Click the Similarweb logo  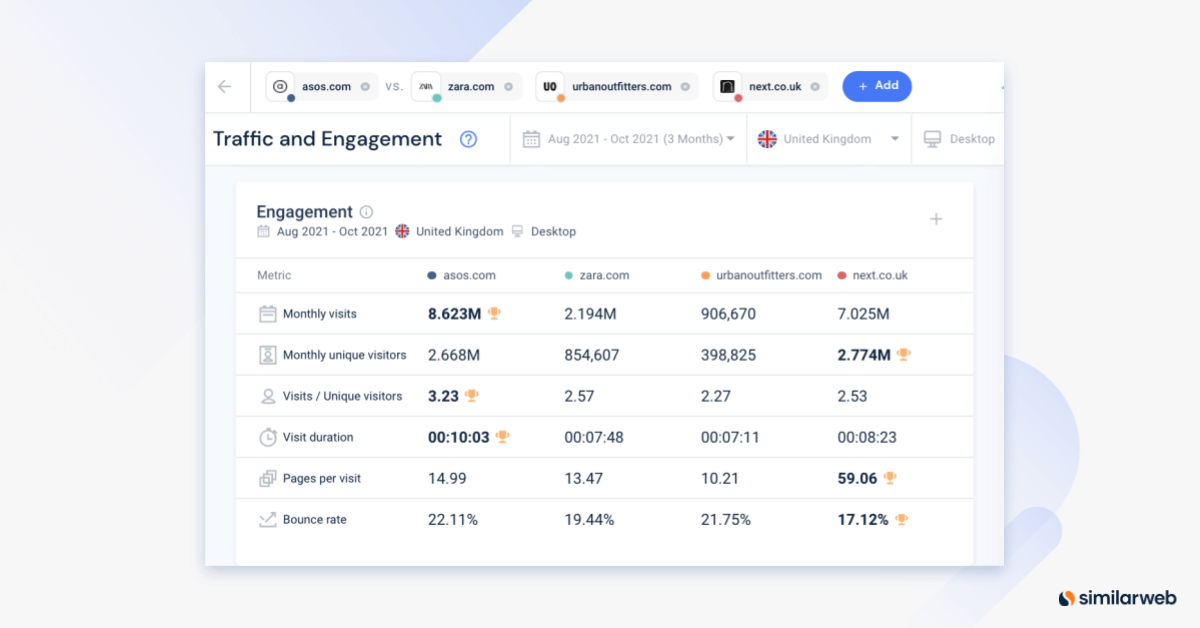[1116, 597]
